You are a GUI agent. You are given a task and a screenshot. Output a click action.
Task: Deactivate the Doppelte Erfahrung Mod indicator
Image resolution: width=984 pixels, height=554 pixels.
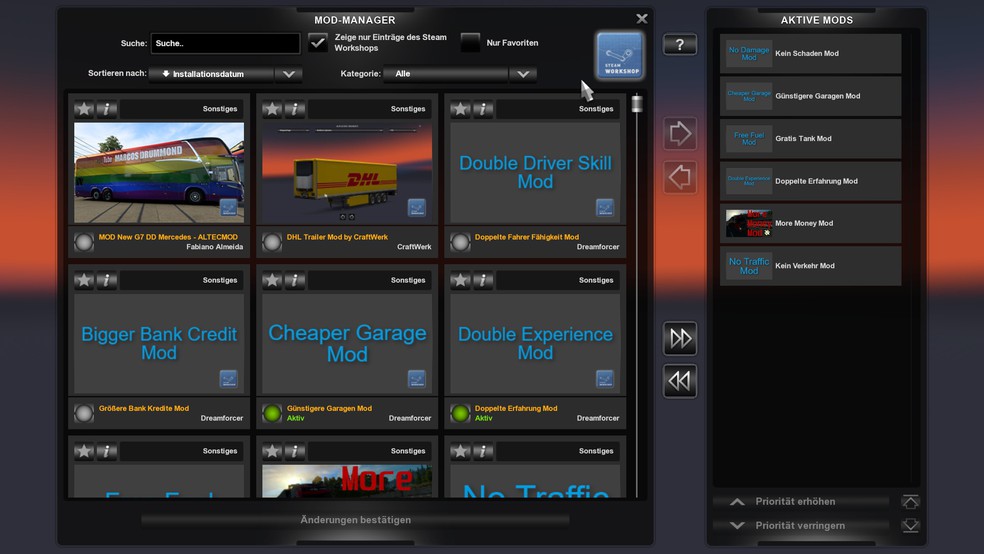point(461,413)
